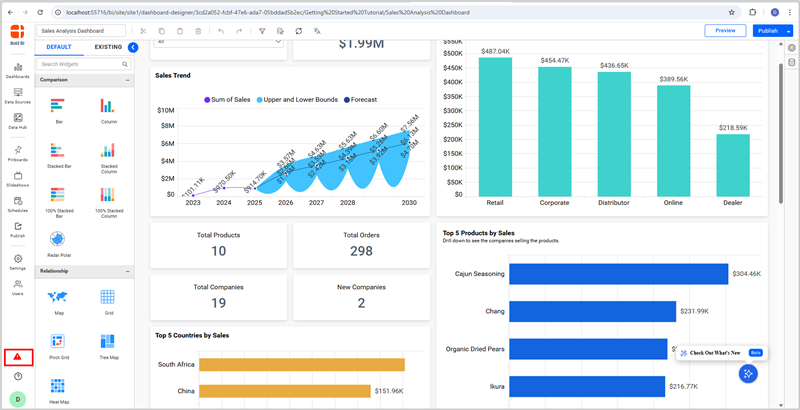Open the Publish button dropdown arrow

790,31
